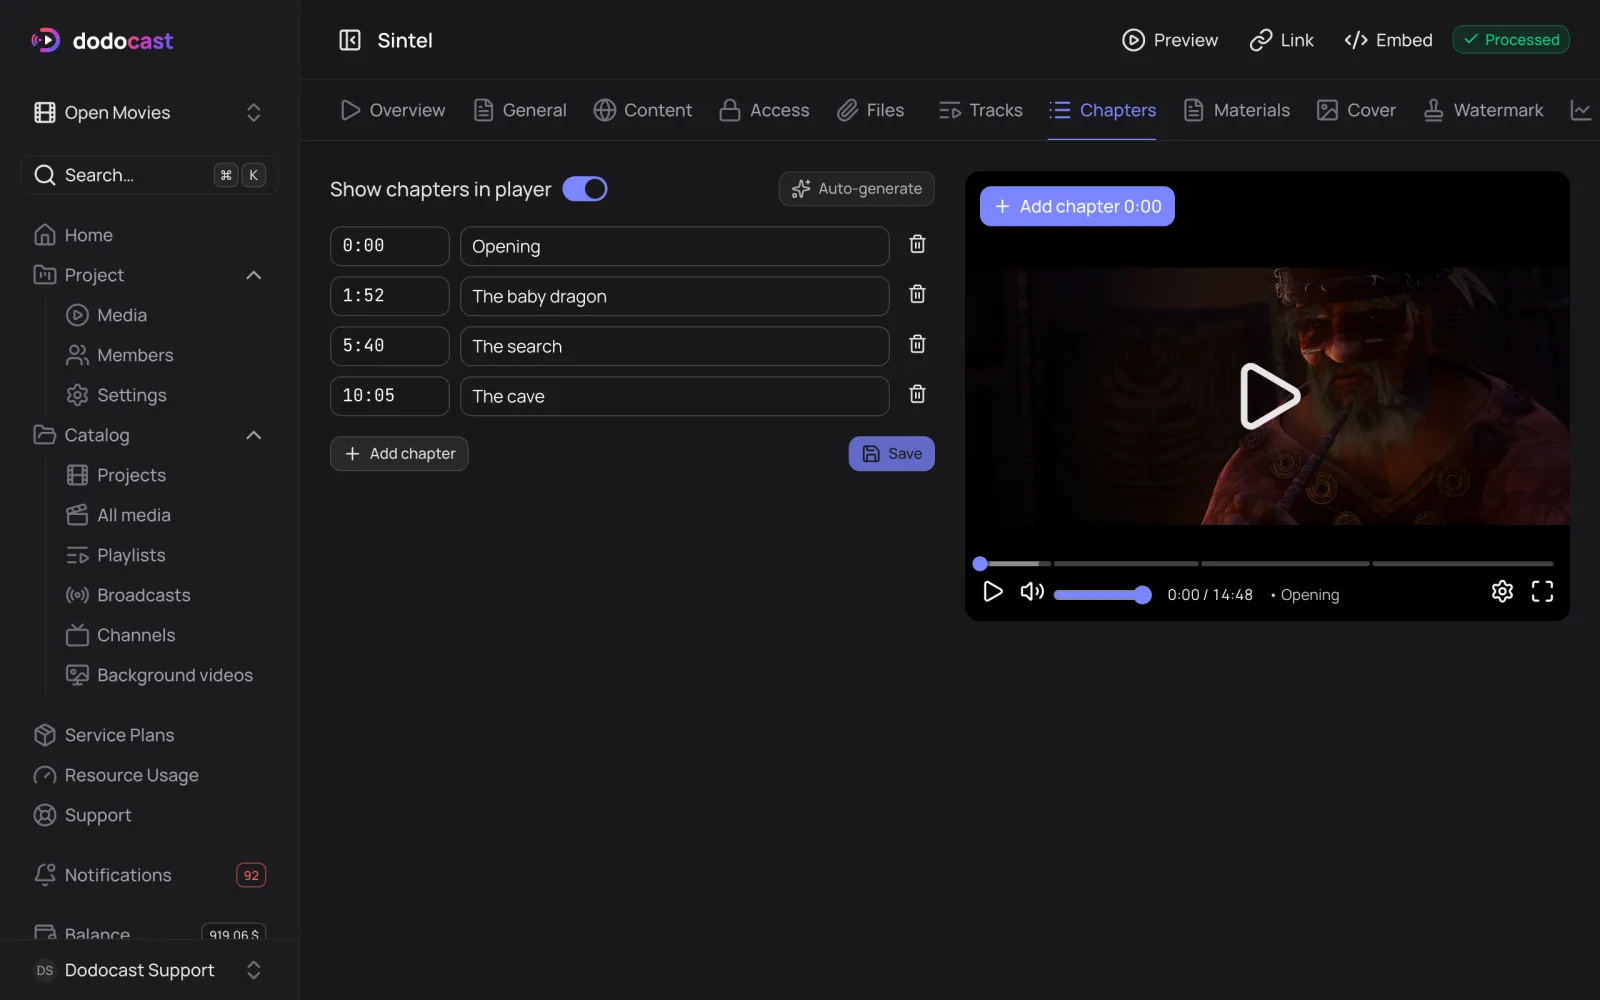Click Auto-generate chapters button
The height and width of the screenshot is (1000, 1600).
[x=857, y=189]
